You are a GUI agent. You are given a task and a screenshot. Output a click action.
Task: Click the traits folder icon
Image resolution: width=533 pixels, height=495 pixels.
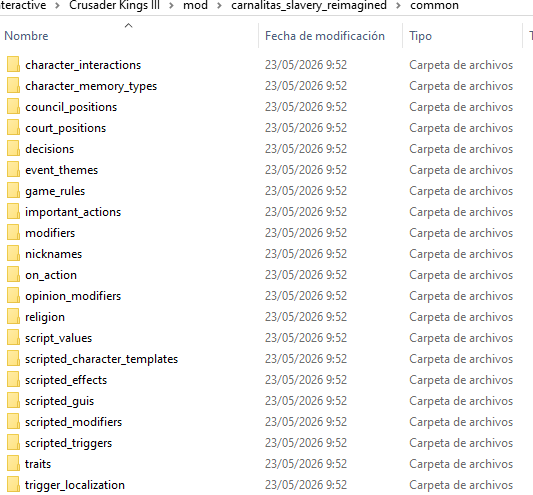pos(13,464)
